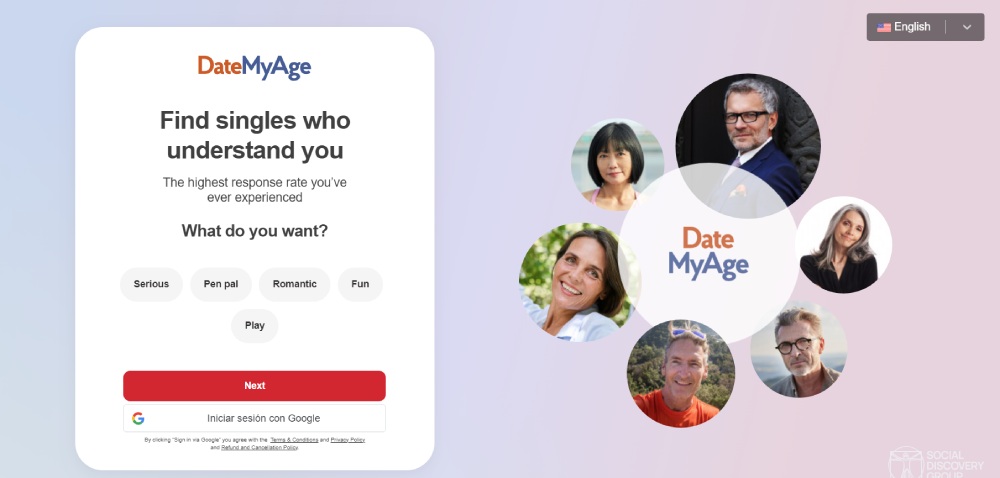Screen dimensions: 1000x478
Task: Click the photo of man in orange shirt
Action: (680, 373)
